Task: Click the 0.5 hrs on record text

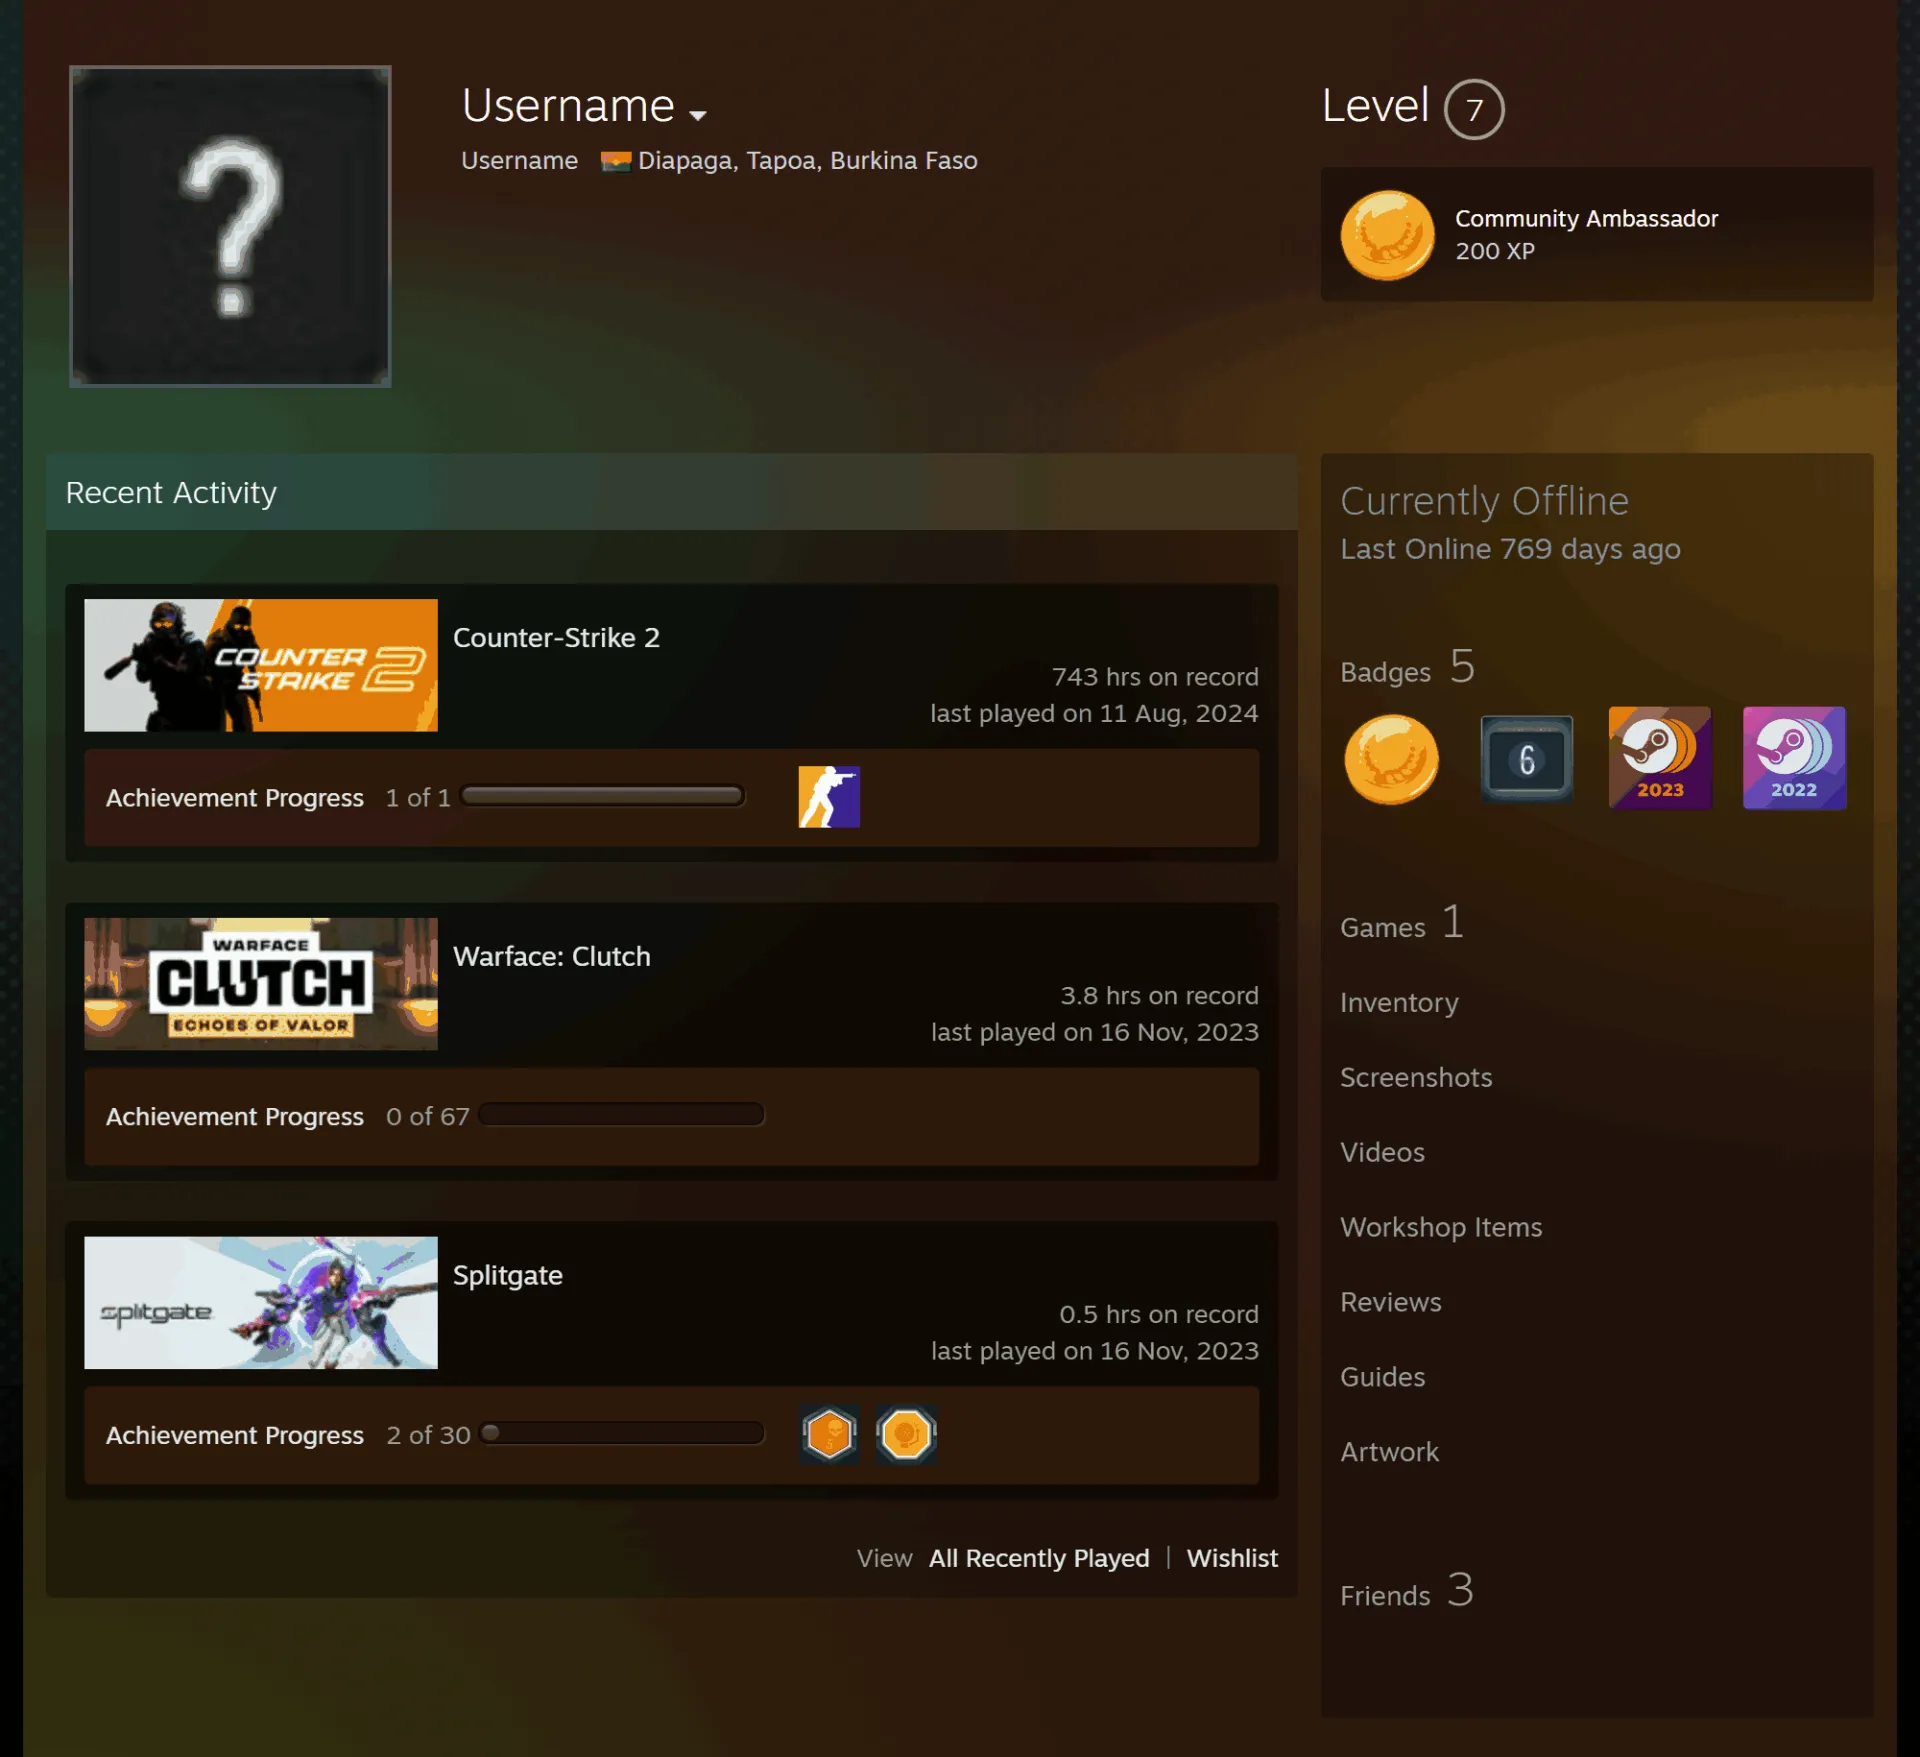Action: coord(1159,1315)
